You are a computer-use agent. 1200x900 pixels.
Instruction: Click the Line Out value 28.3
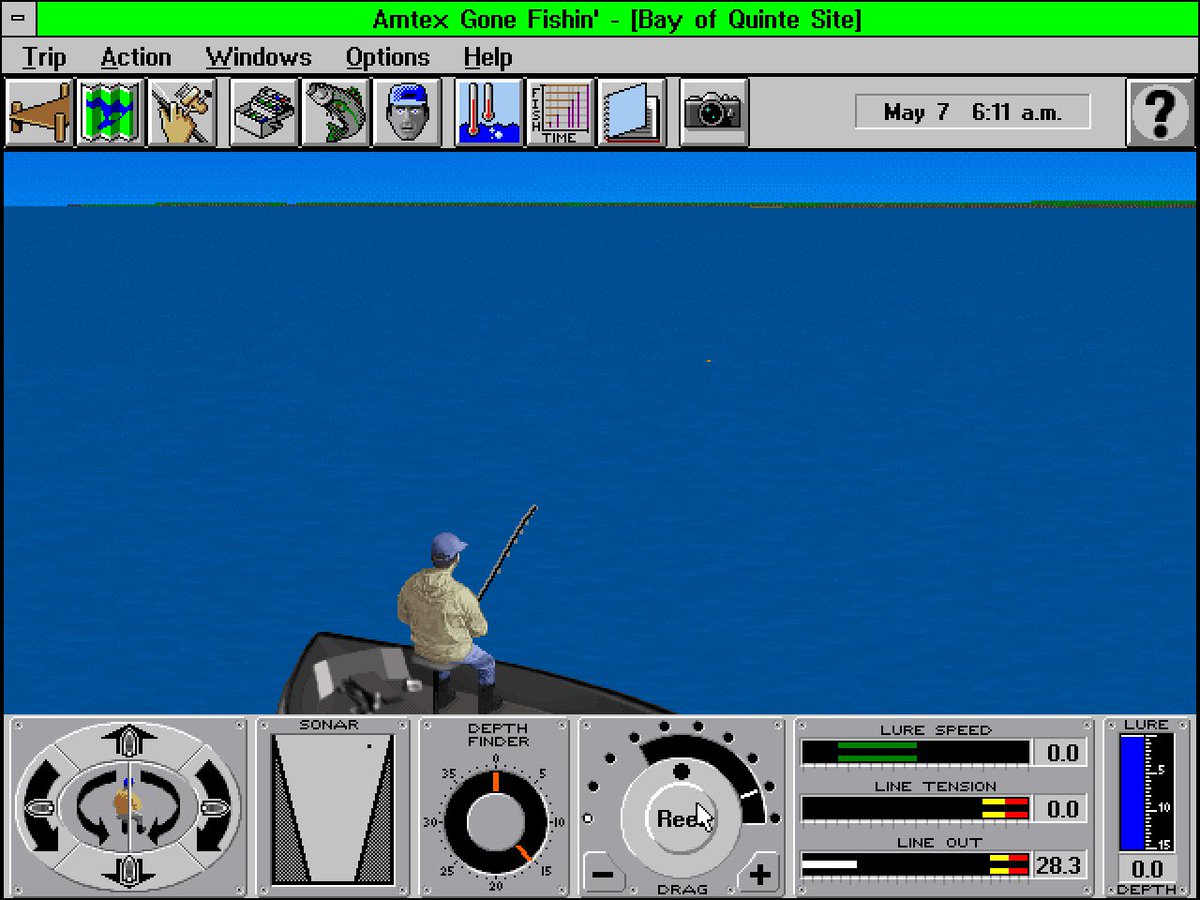coord(1059,865)
